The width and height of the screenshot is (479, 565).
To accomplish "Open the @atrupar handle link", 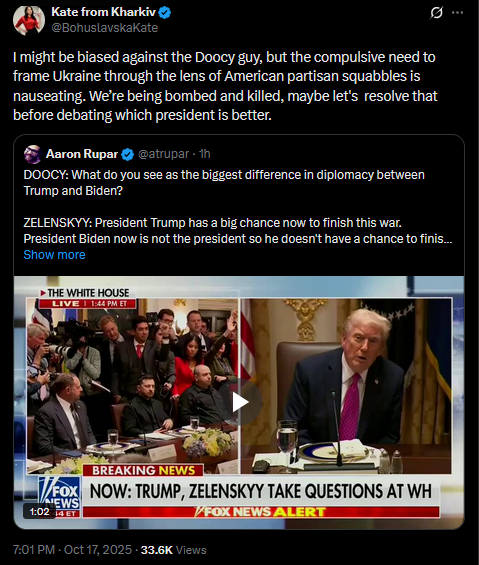I will pos(163,154).
